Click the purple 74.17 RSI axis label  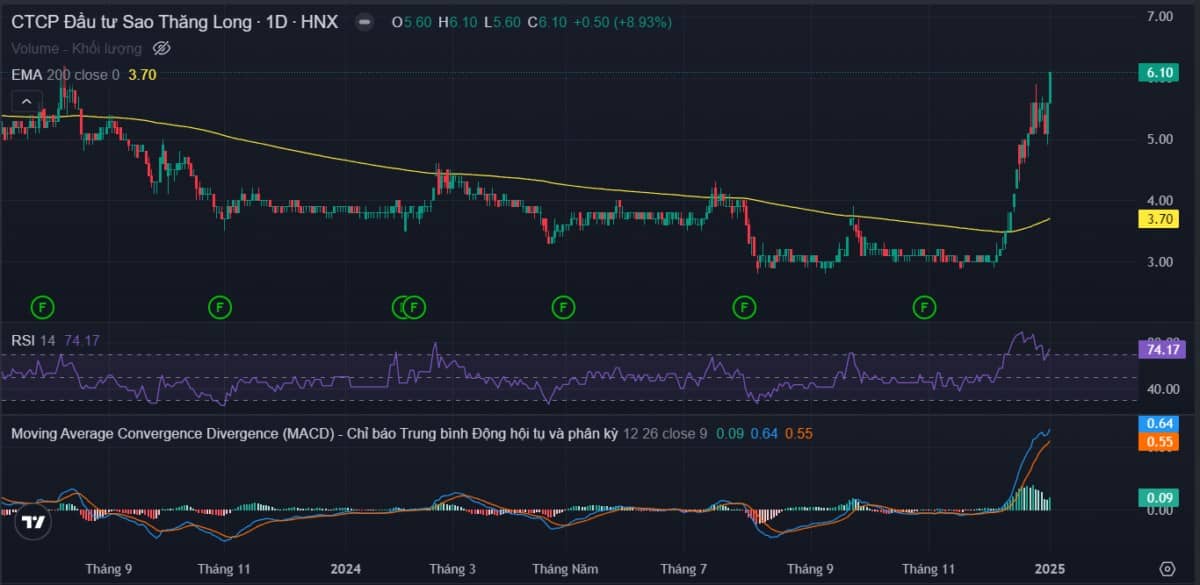(x=1160, y=350)
